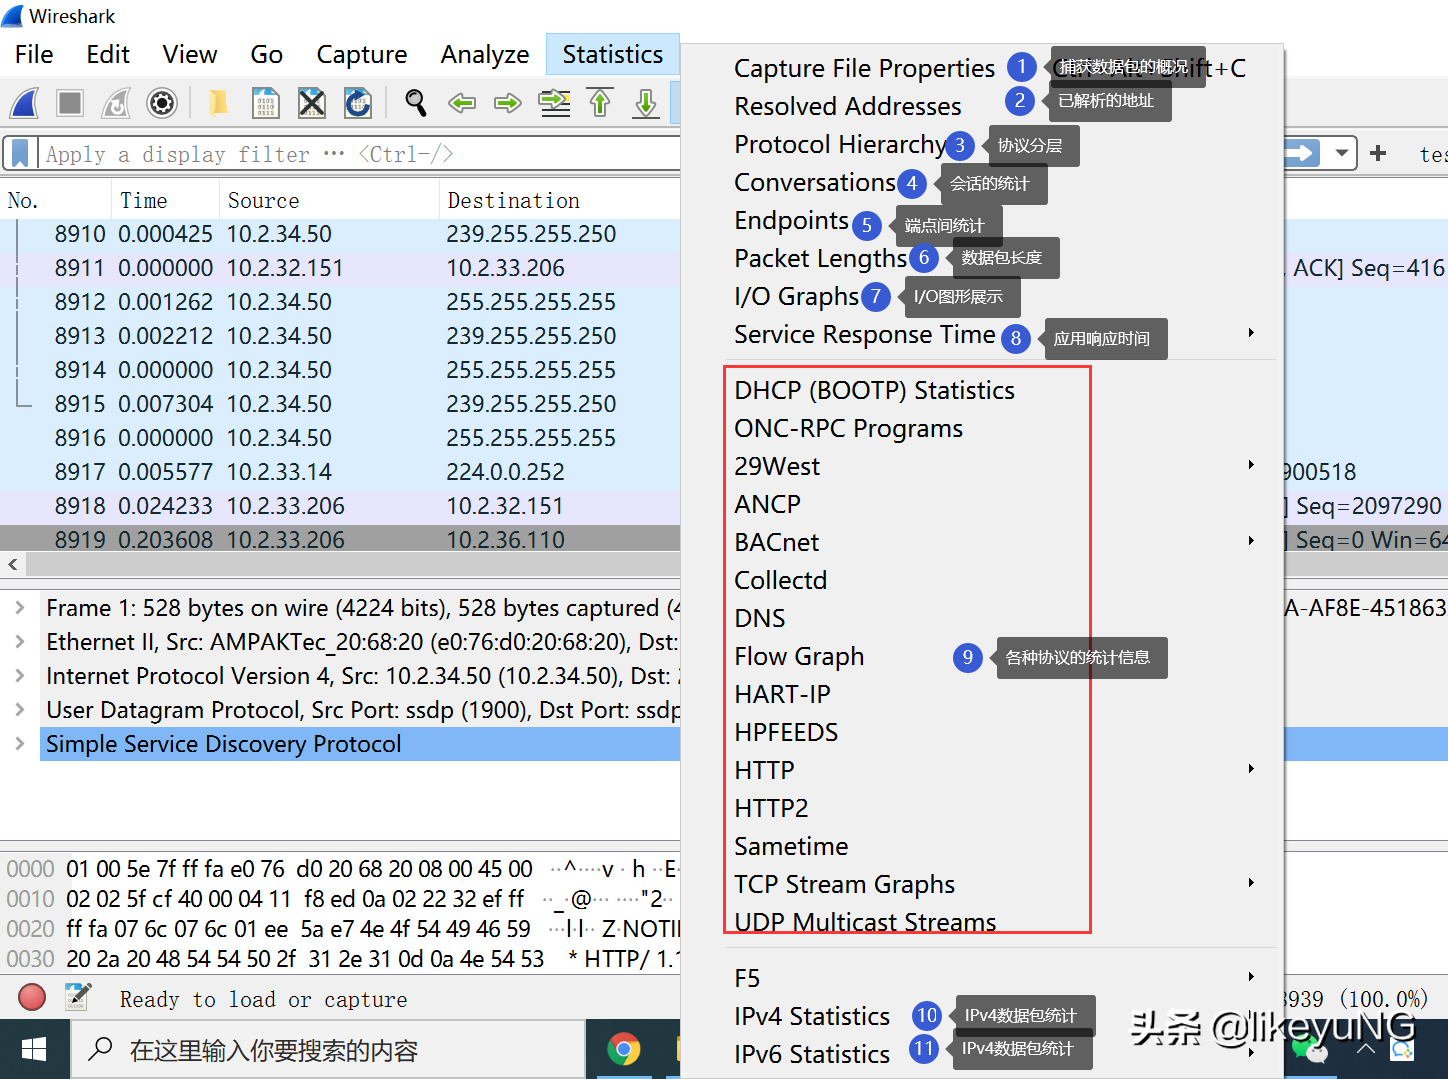
Task: Open the Analyze menu
Action: (x=485, y=54)
